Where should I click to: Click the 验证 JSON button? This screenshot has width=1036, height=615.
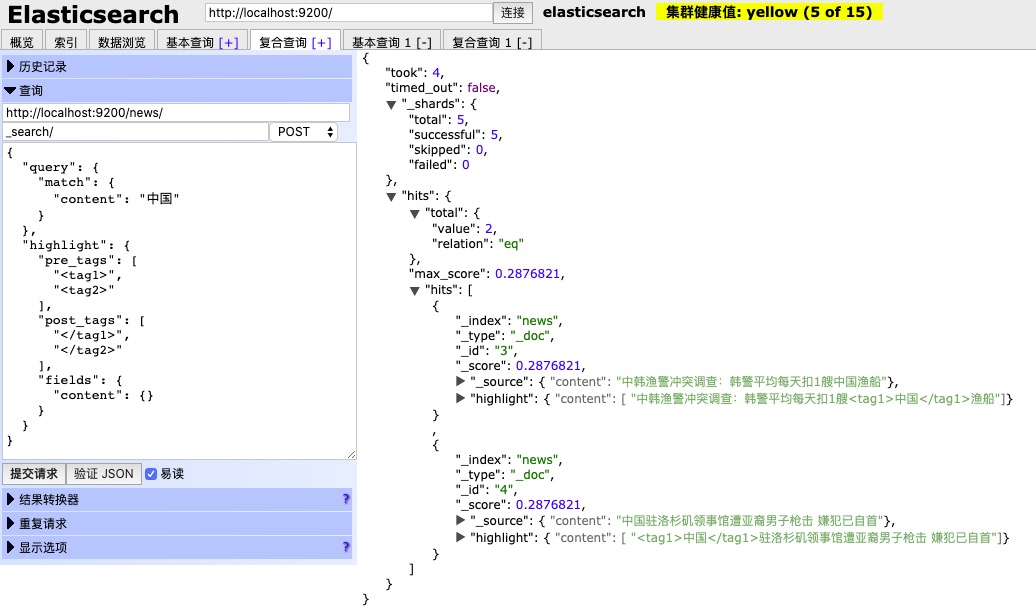(104, 474)
